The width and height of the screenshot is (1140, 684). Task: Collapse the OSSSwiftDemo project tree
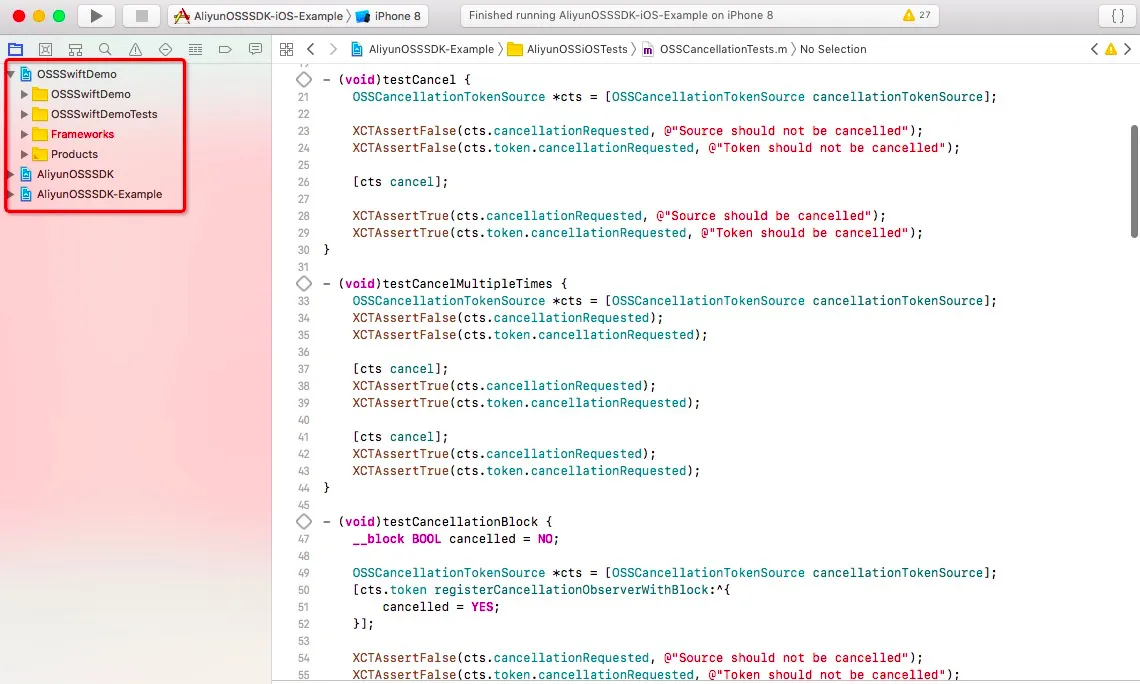coord(11,74)
